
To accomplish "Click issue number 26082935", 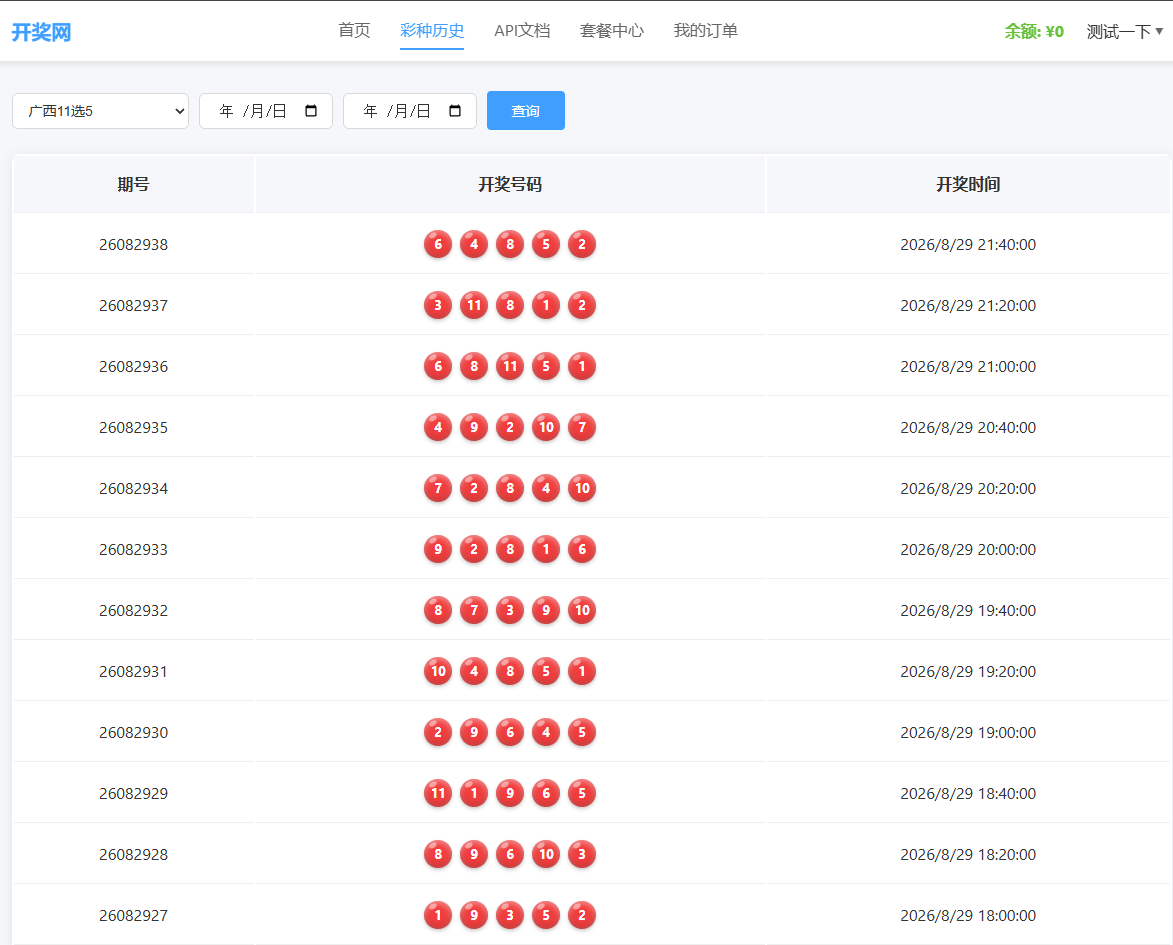I will pyautogui.click(x=133, y=427).
